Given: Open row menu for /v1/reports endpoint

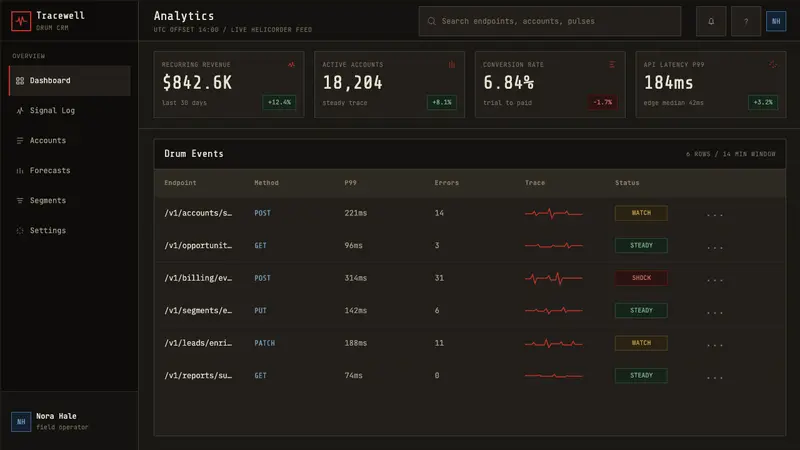Looking at the screenshot, I should [714, 377].
